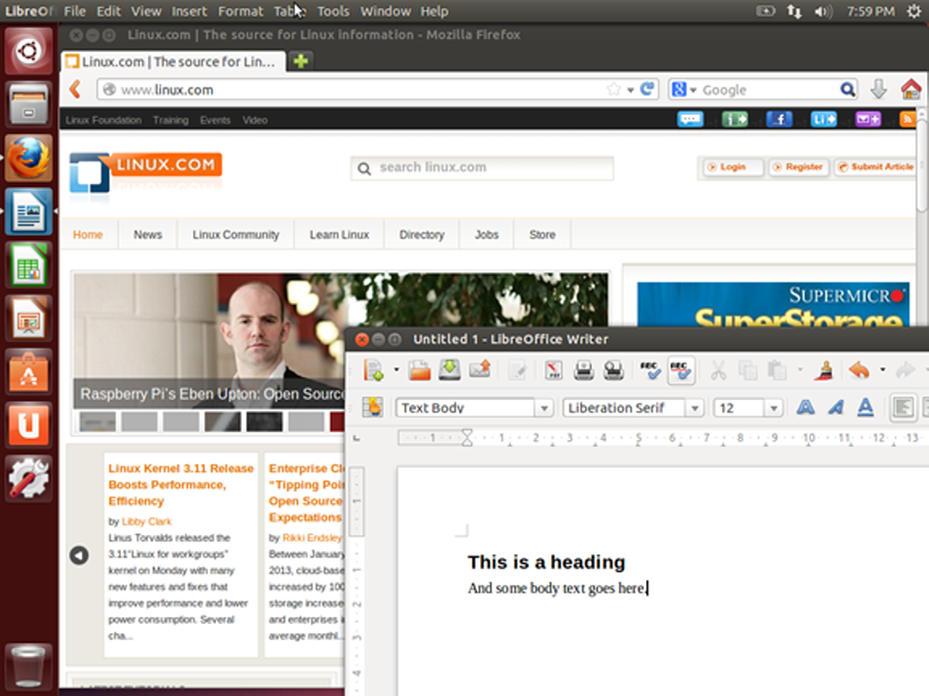The height and width of the screenshot is (696, 929).
Task: Toggle Underline formatting in Writer
Action: click(866, 408)
